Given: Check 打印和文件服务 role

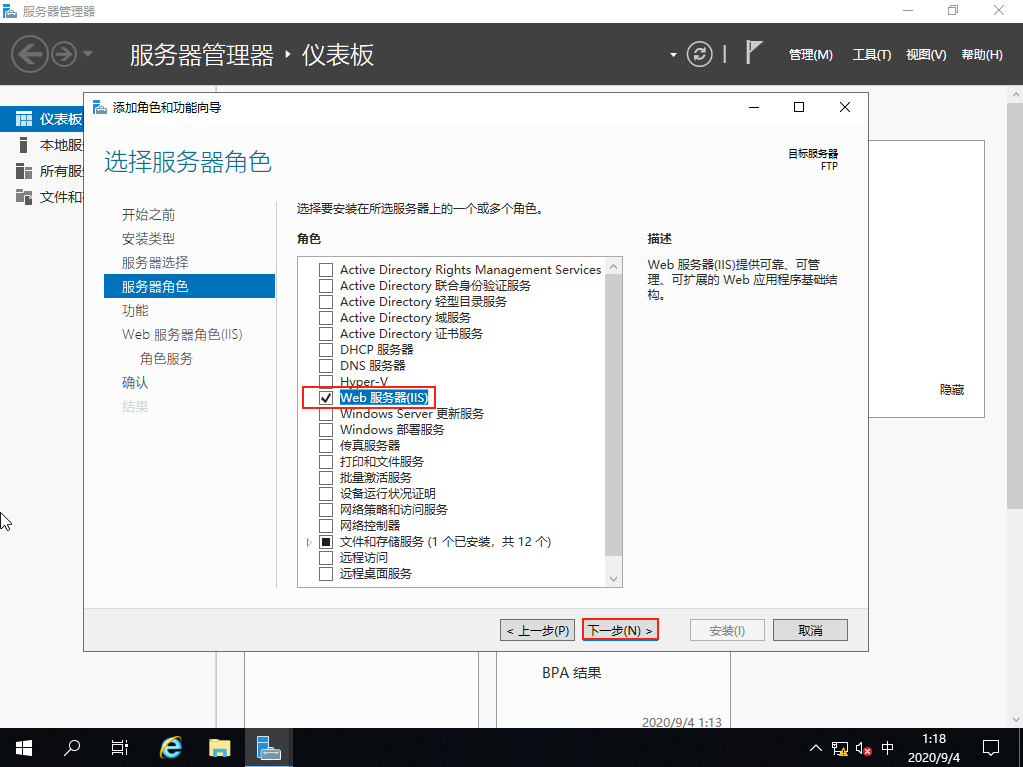Looking at the screenshot, I should click(x=326, y=462).
